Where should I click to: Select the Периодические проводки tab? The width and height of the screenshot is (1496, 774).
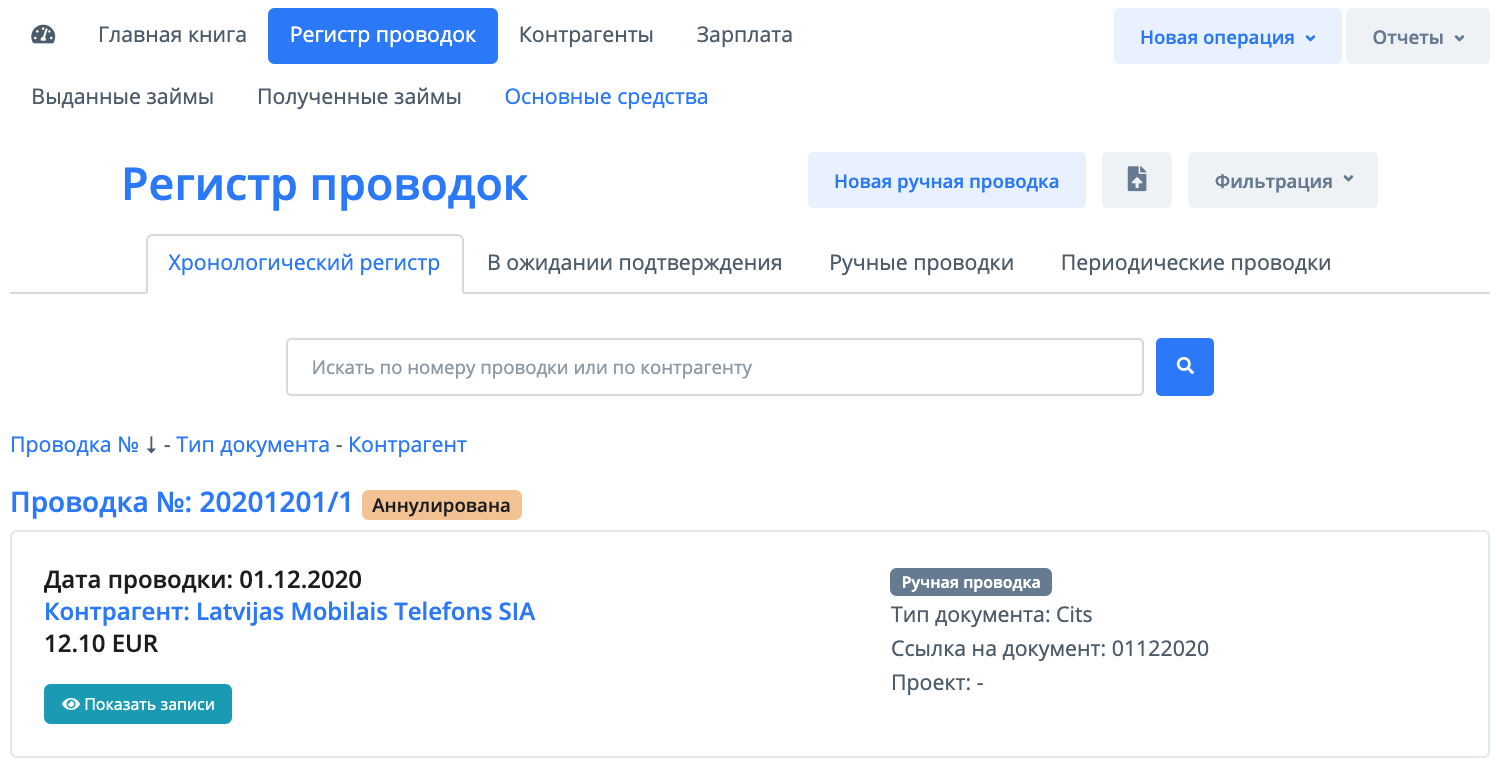[1195, 263]
